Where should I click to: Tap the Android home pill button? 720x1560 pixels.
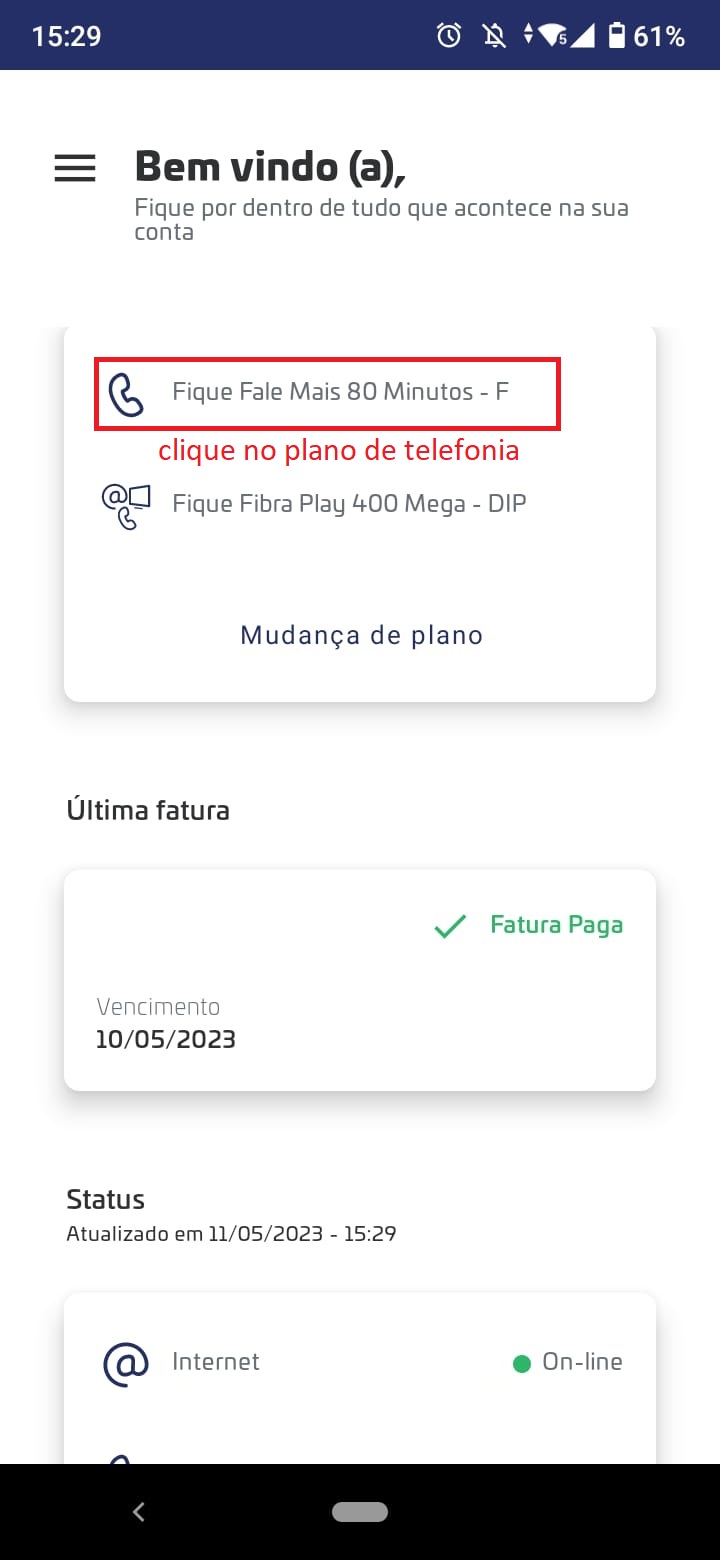pyautogui.click(x=360, y=1512)
